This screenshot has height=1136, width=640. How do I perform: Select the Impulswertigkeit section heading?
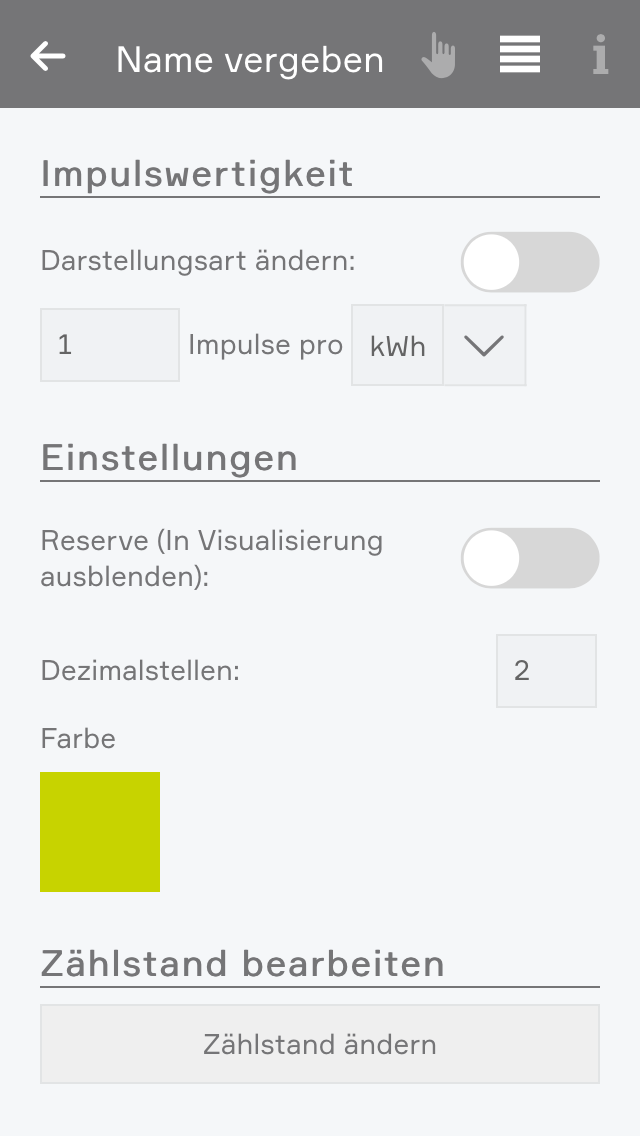(x=197, y=174)
